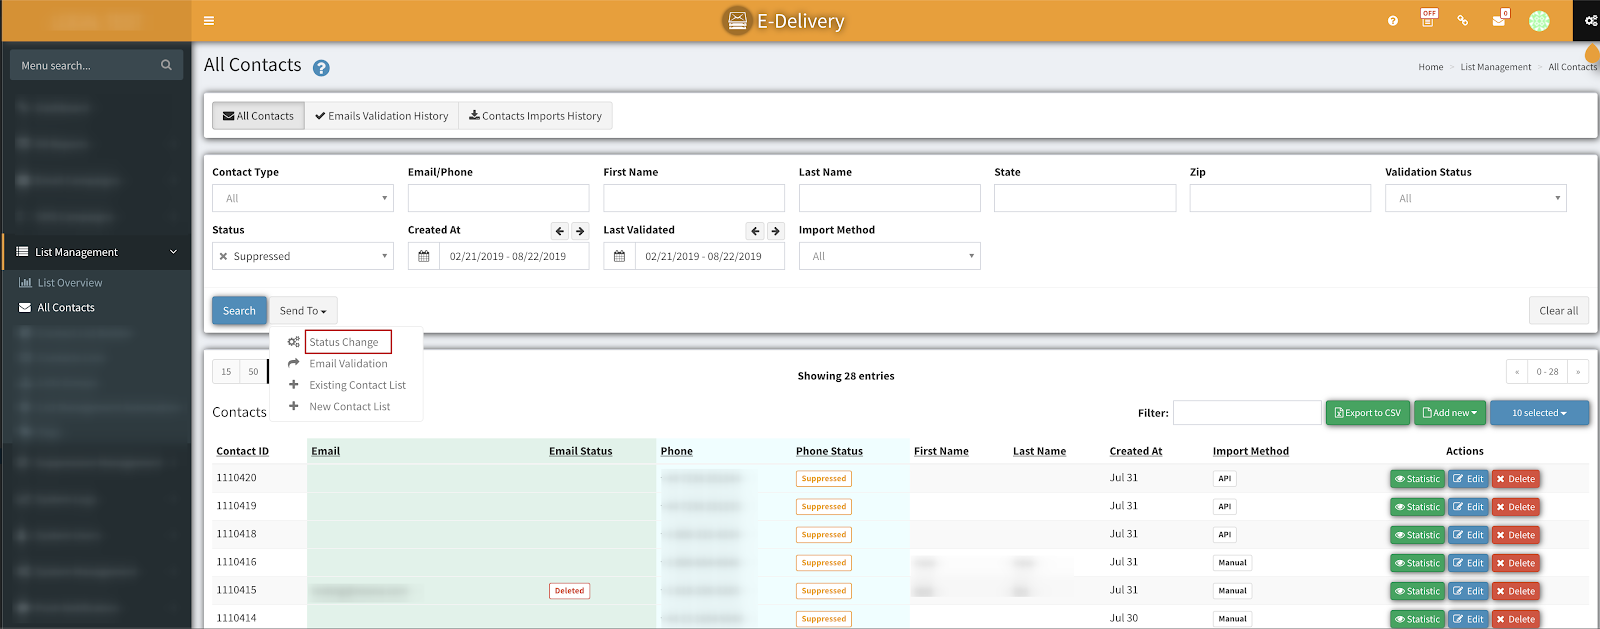The width and height of the screenshot is (1600, 629).
Task: Set page size to 15
Action: (226, 372)
